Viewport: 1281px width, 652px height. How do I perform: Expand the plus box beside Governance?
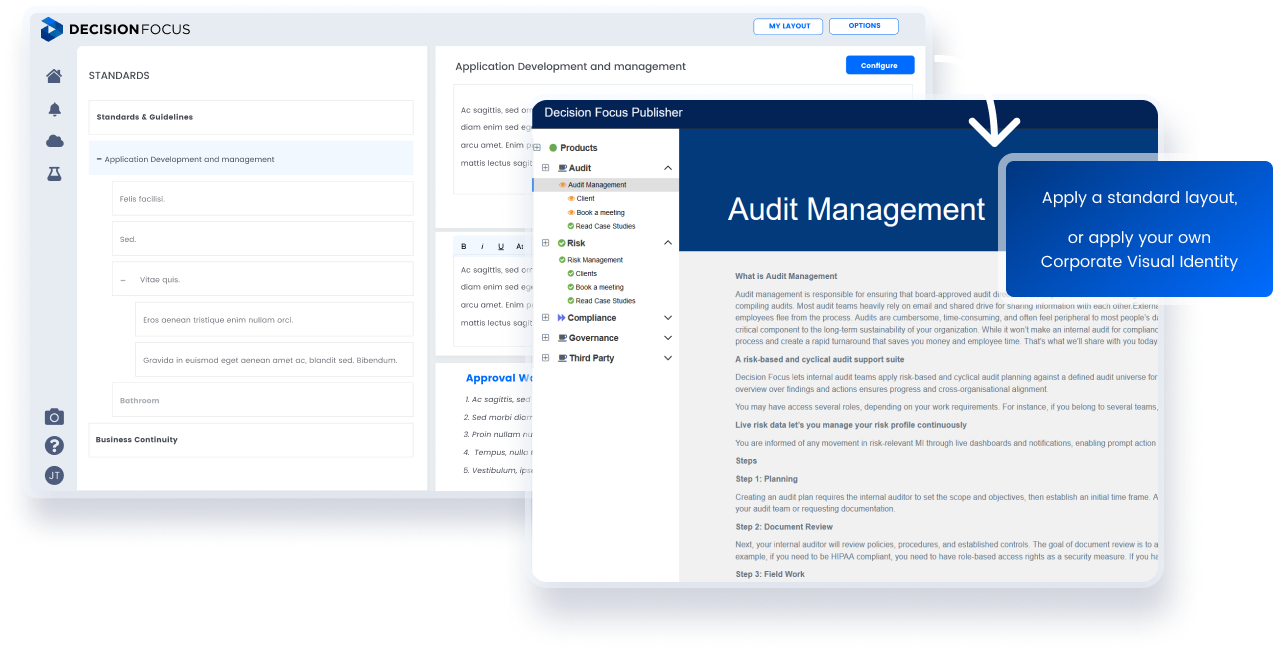(x=545, y=338)
